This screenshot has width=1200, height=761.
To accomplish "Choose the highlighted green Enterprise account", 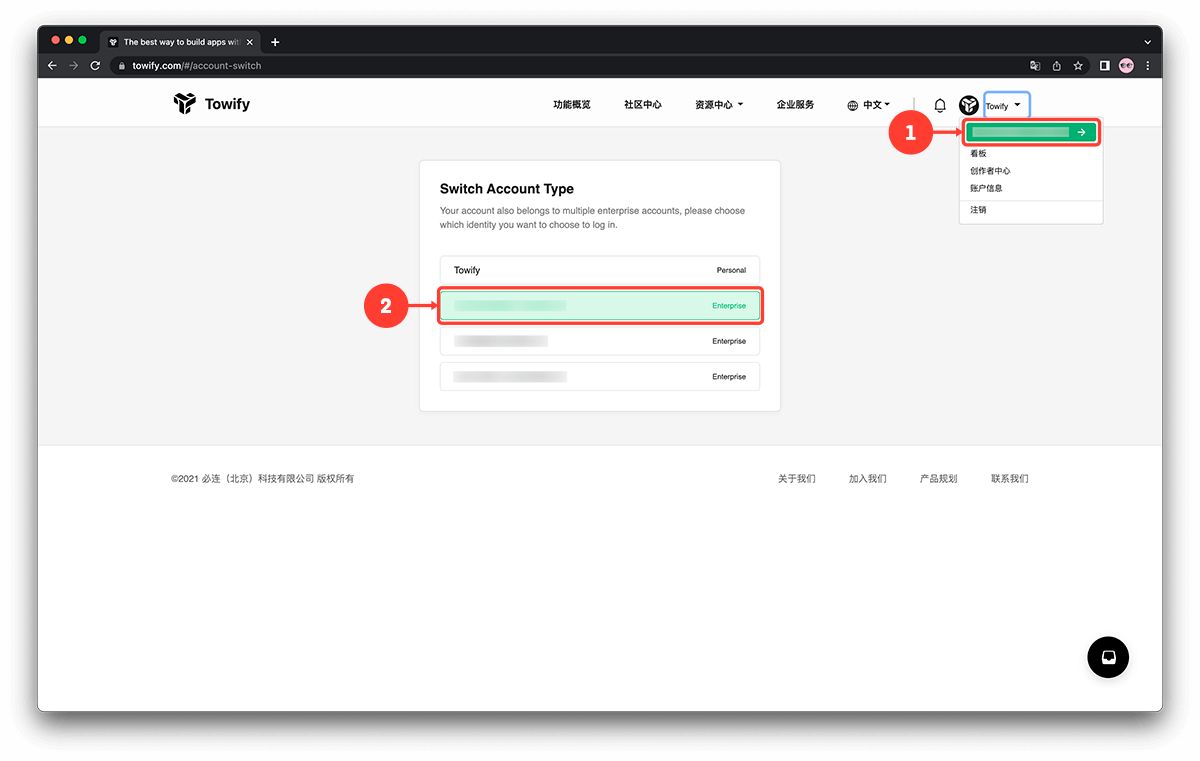I will click(600, 306).
